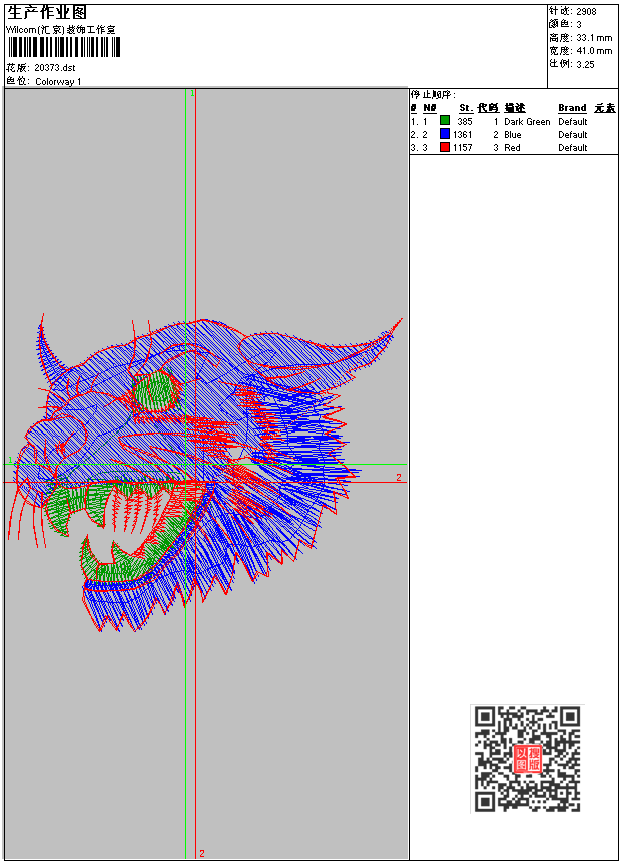Click the Colorway 1 label

58,81
